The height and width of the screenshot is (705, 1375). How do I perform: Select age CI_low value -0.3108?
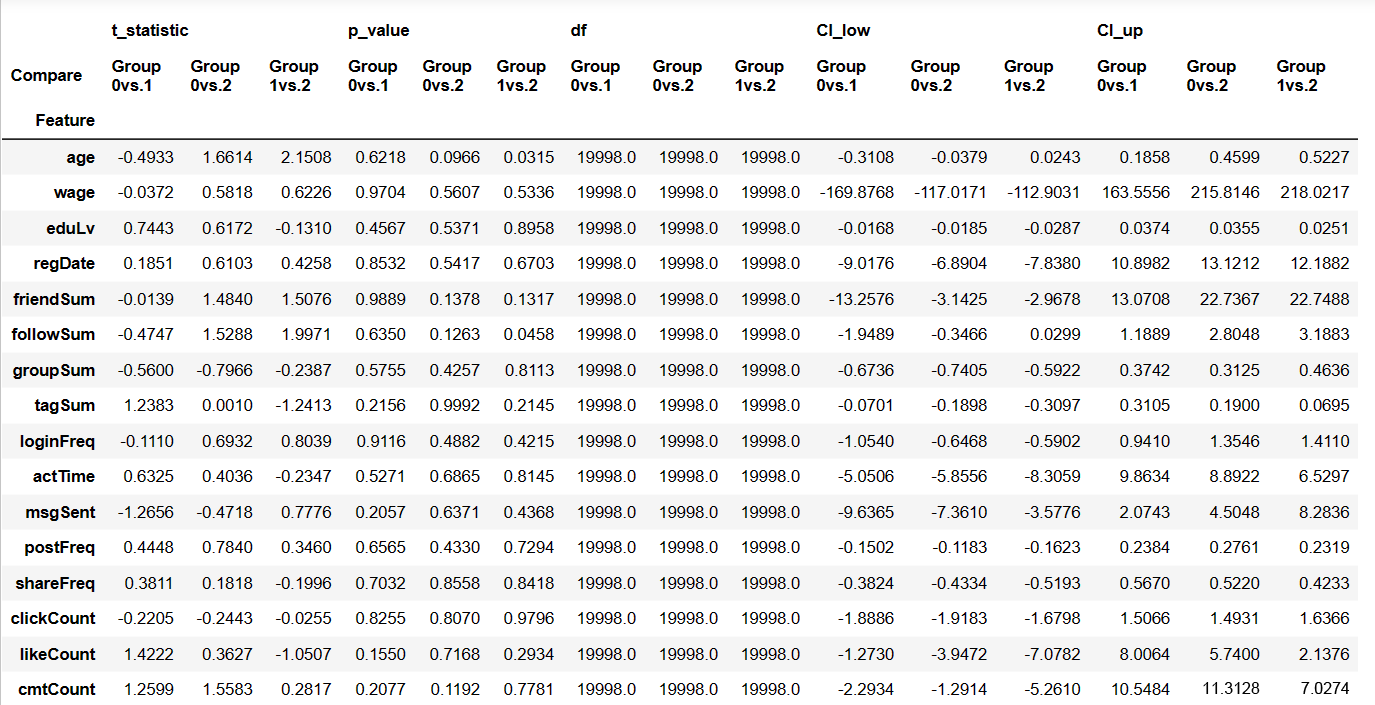click(867, 157)
